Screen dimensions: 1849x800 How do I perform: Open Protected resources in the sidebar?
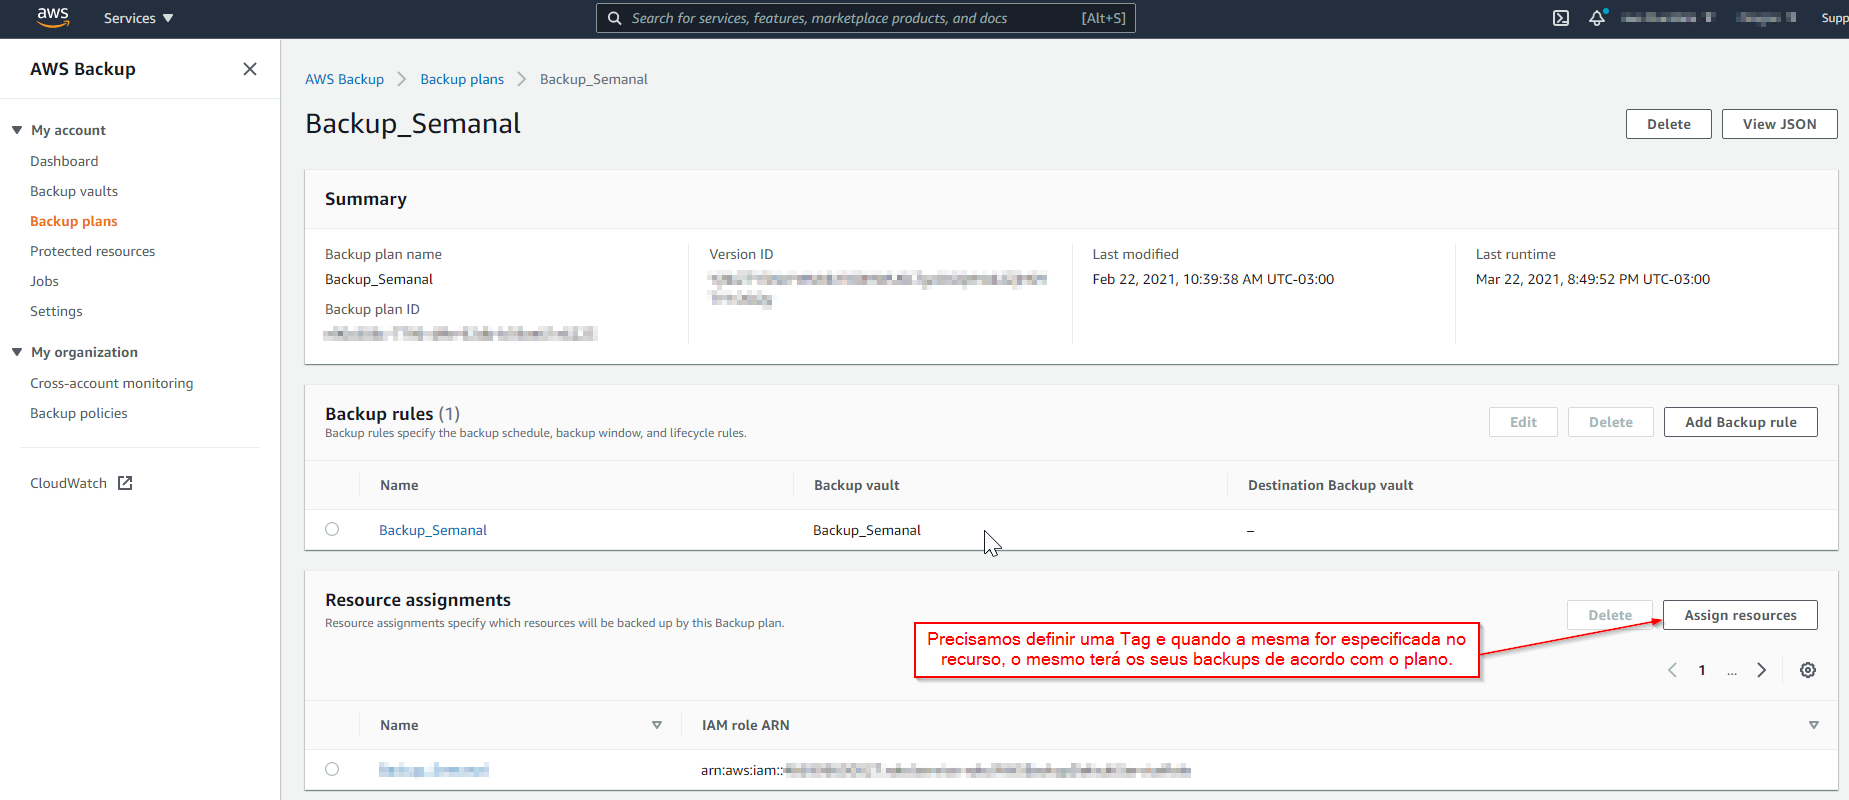[x=92, y=251]
